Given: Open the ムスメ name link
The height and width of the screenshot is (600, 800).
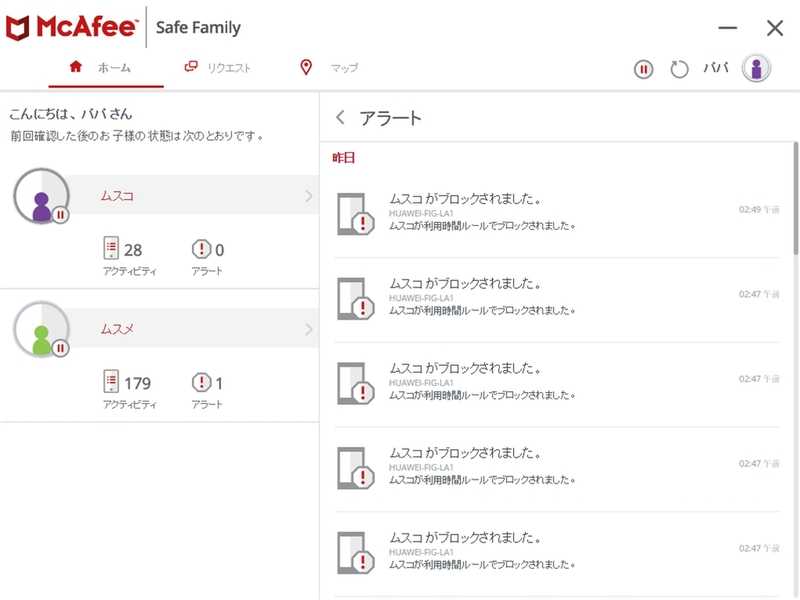Looking at the screenshot, I should click(117, 329).
